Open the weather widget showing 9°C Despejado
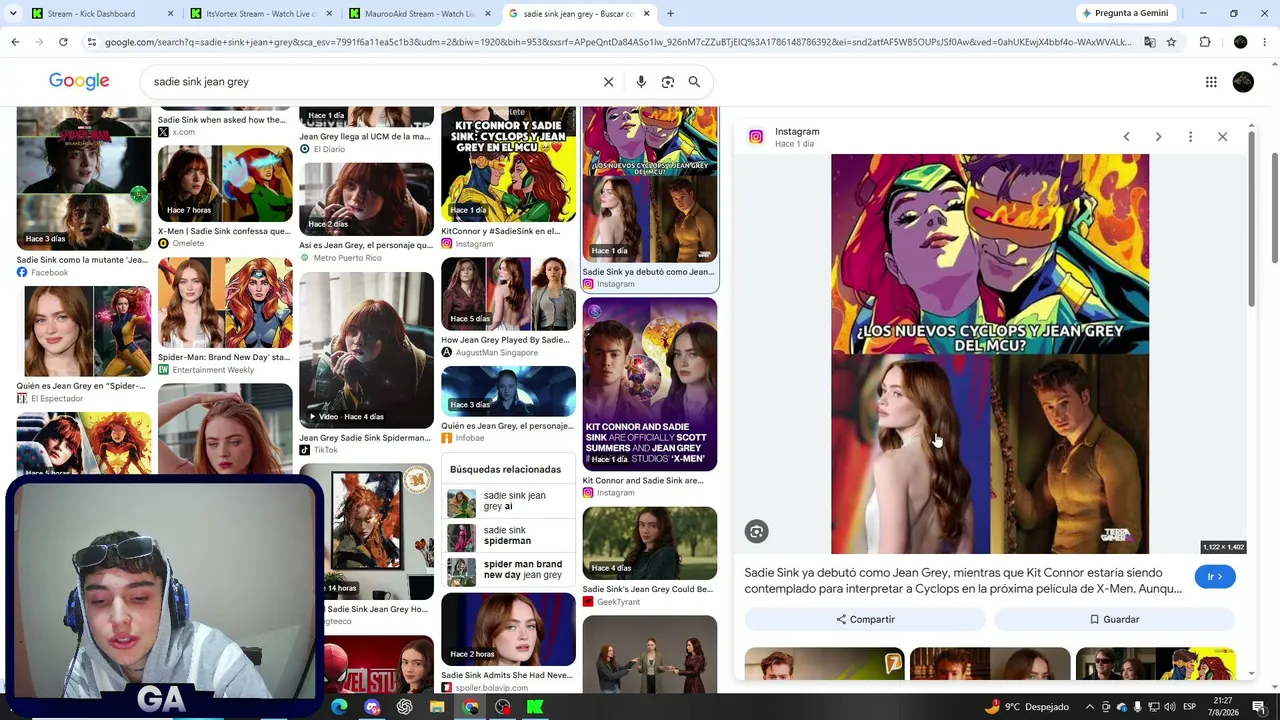 tap(1026, 707)
